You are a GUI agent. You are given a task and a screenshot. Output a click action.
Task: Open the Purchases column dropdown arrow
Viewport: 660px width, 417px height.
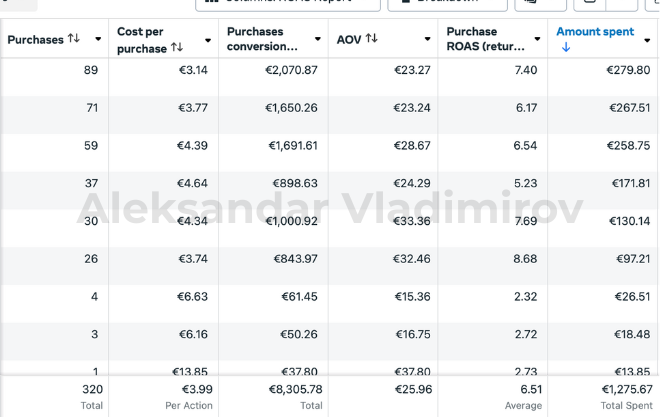pos(98,39)
